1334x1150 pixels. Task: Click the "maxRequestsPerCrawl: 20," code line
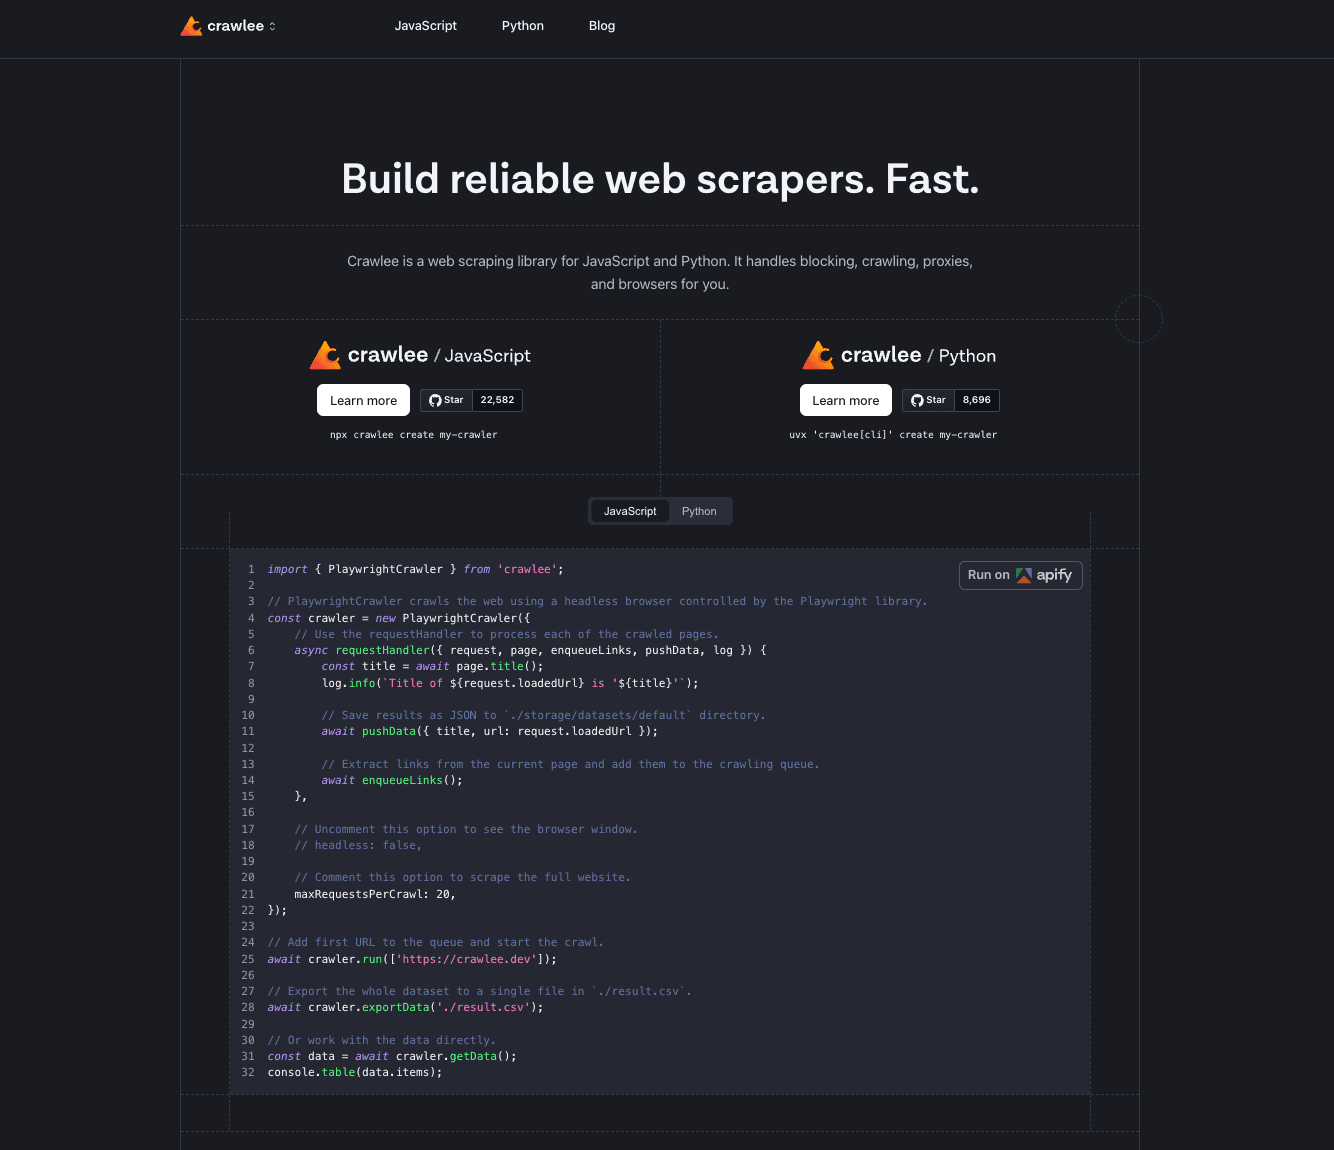[375, 894]
